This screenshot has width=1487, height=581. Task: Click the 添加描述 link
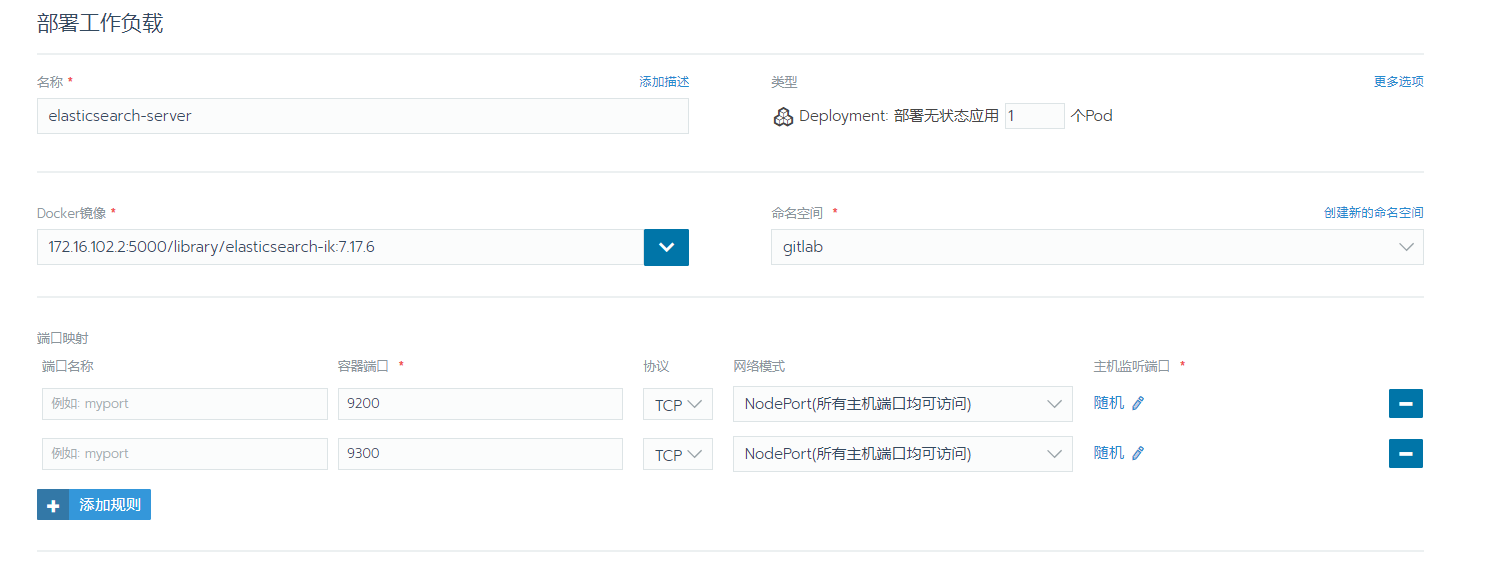point(664,82)
